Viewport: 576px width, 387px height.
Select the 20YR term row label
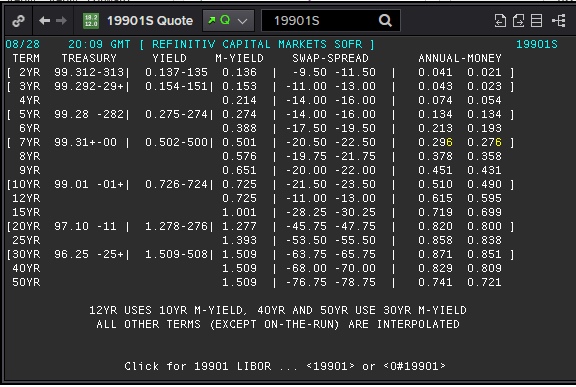(26, 226)
